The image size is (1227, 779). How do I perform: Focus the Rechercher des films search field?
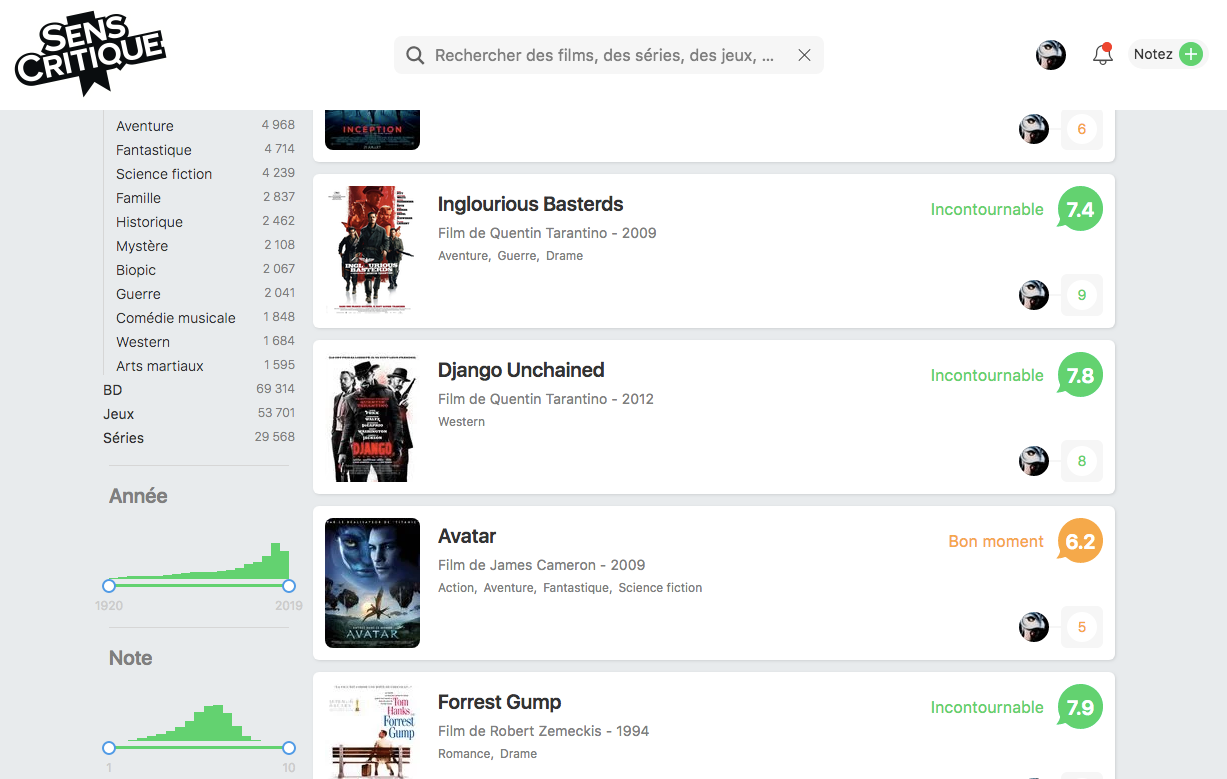609,55
